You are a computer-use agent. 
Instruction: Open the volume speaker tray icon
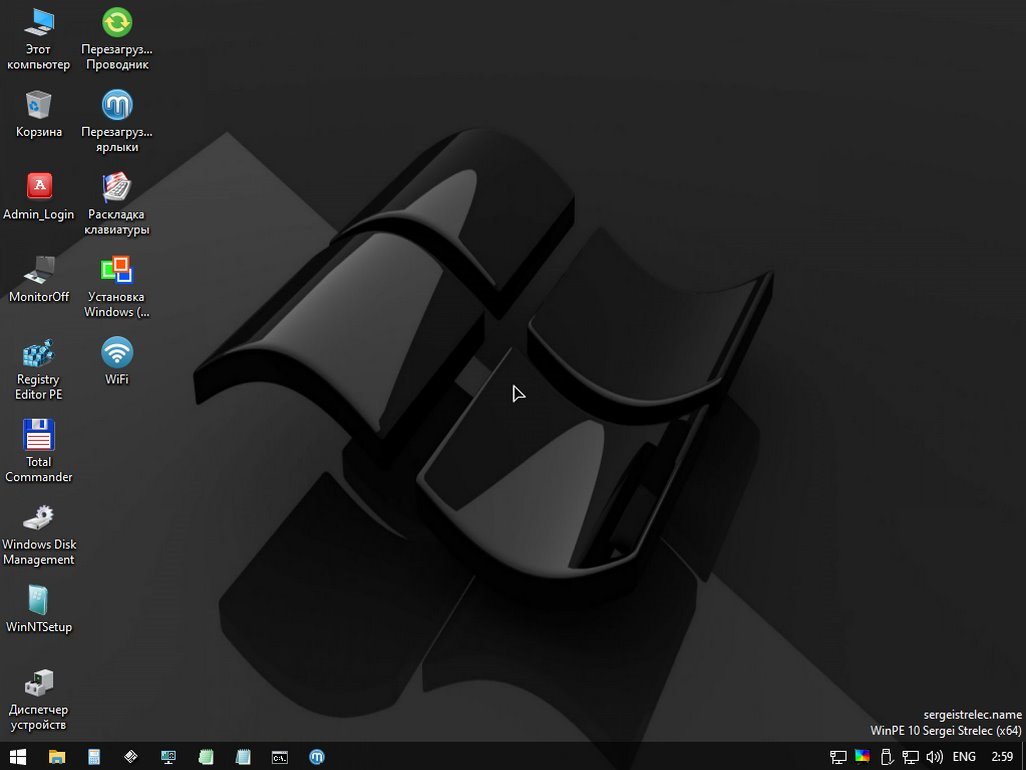tap(935, 757)
